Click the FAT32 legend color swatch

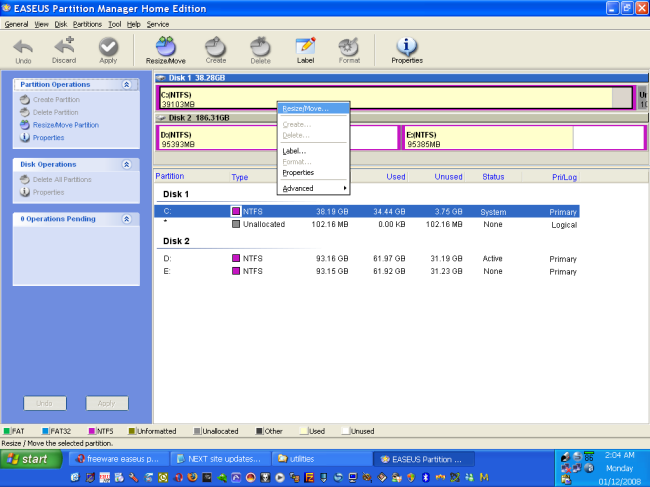click(46, 431)
